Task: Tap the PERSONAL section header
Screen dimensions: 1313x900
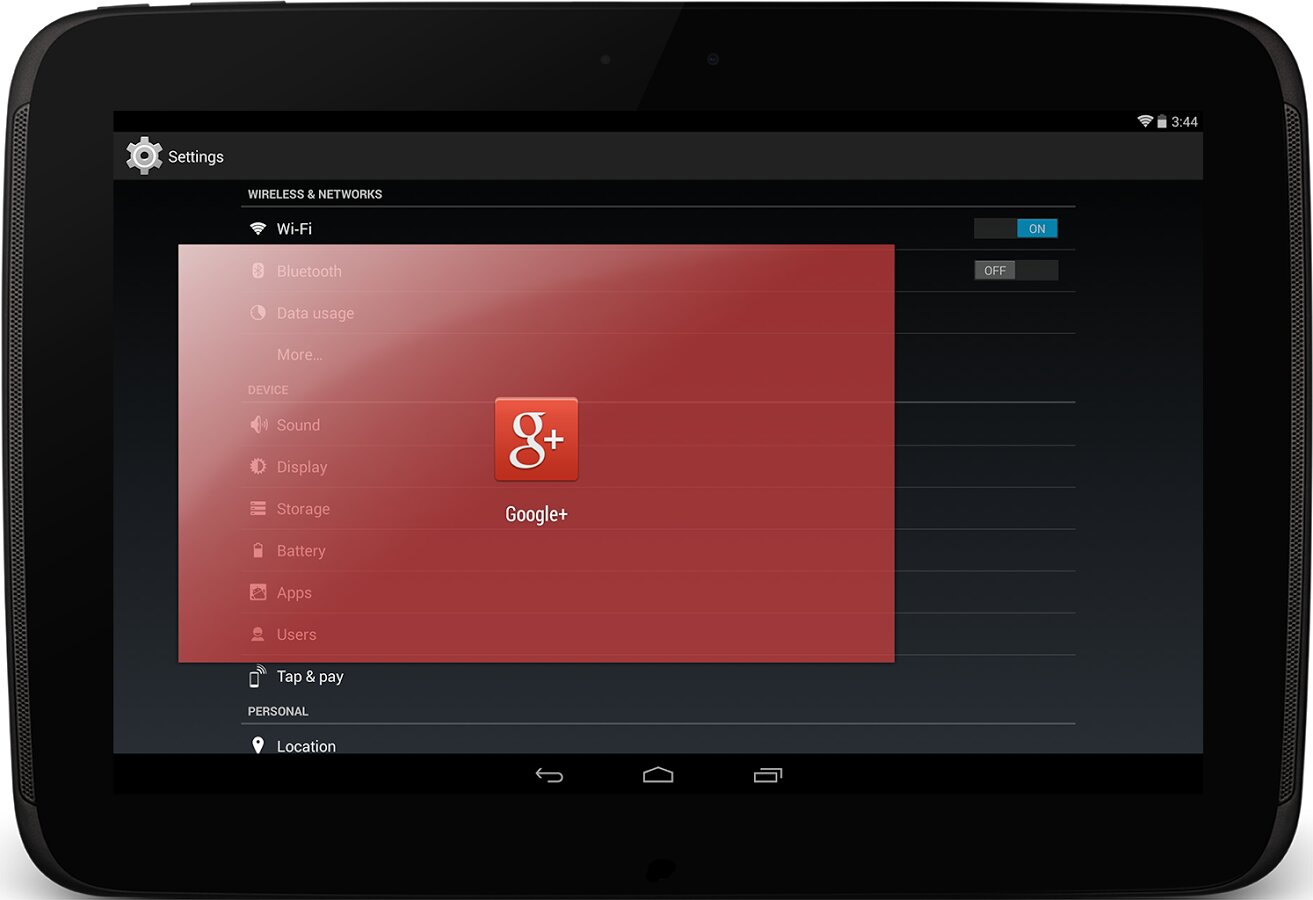Action: pyautogui.click(x=278, y=712)
